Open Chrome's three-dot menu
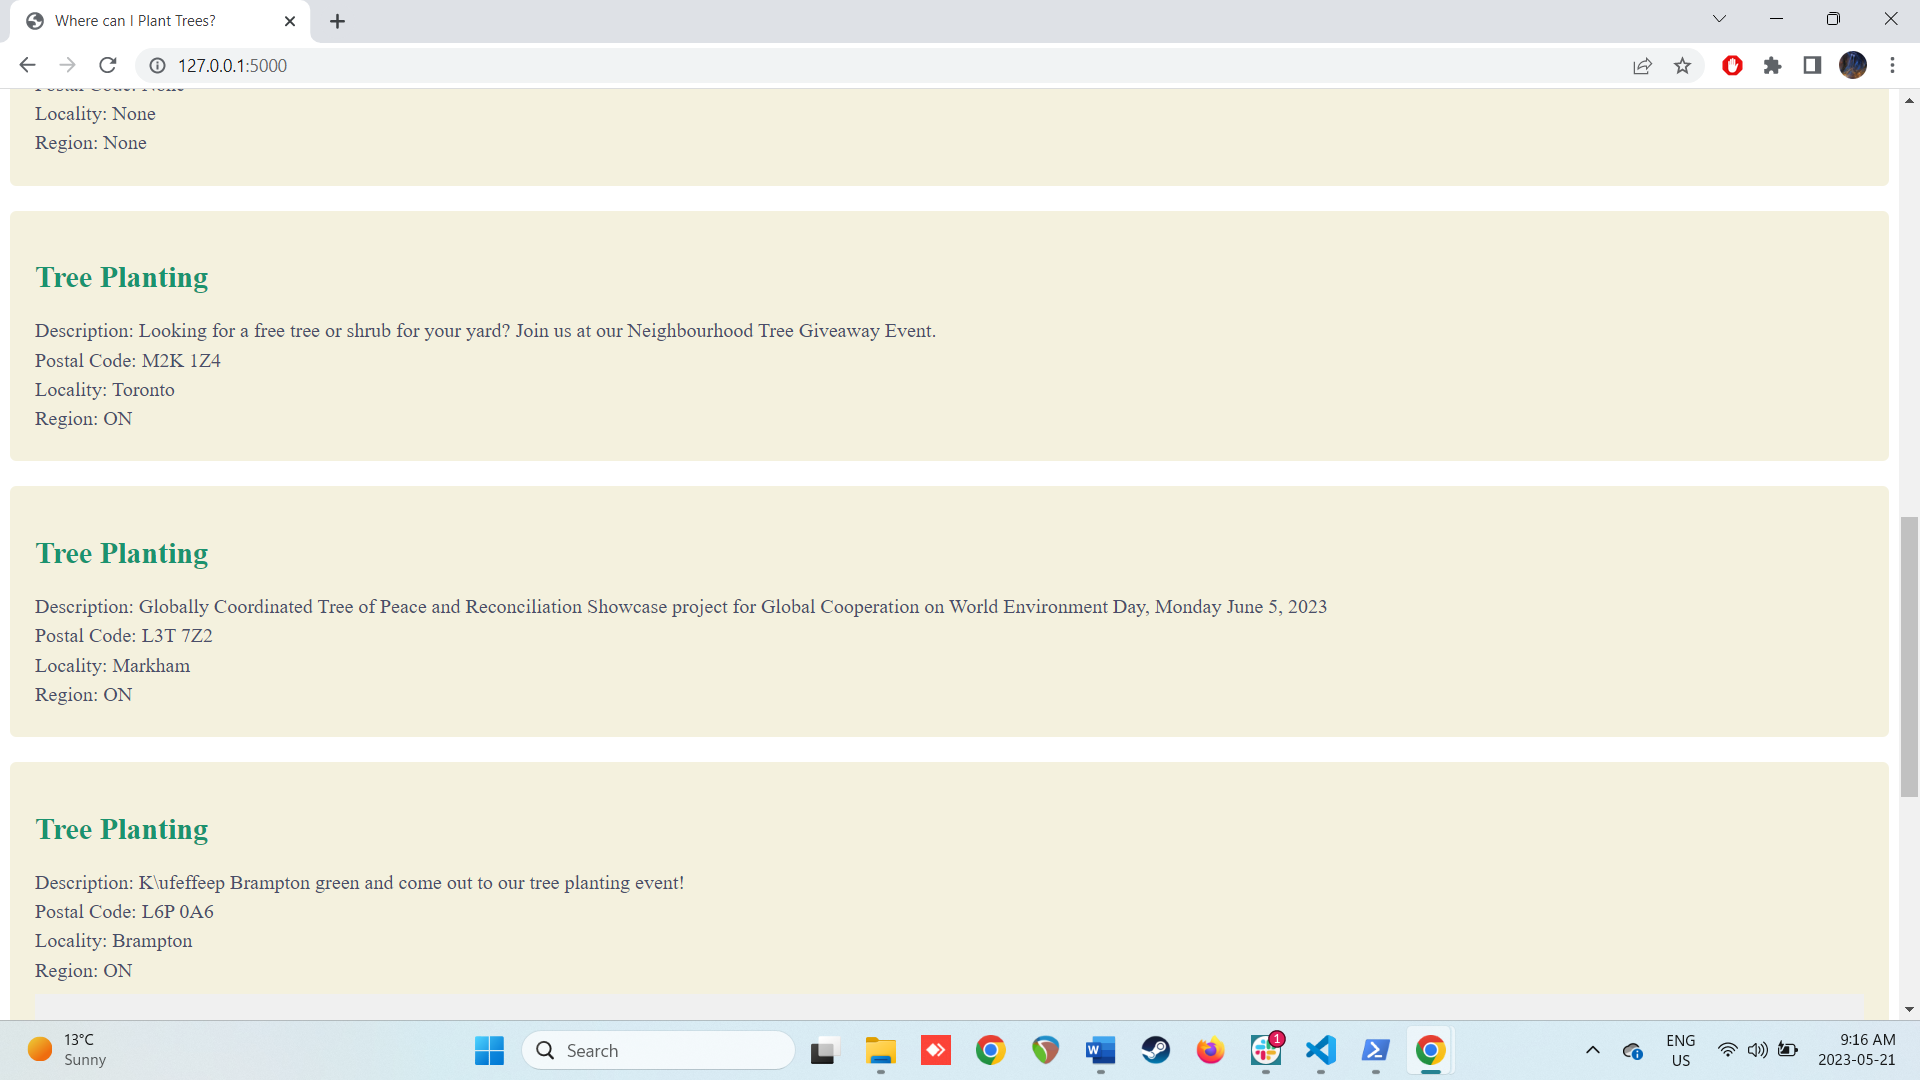 [1892, 65]
